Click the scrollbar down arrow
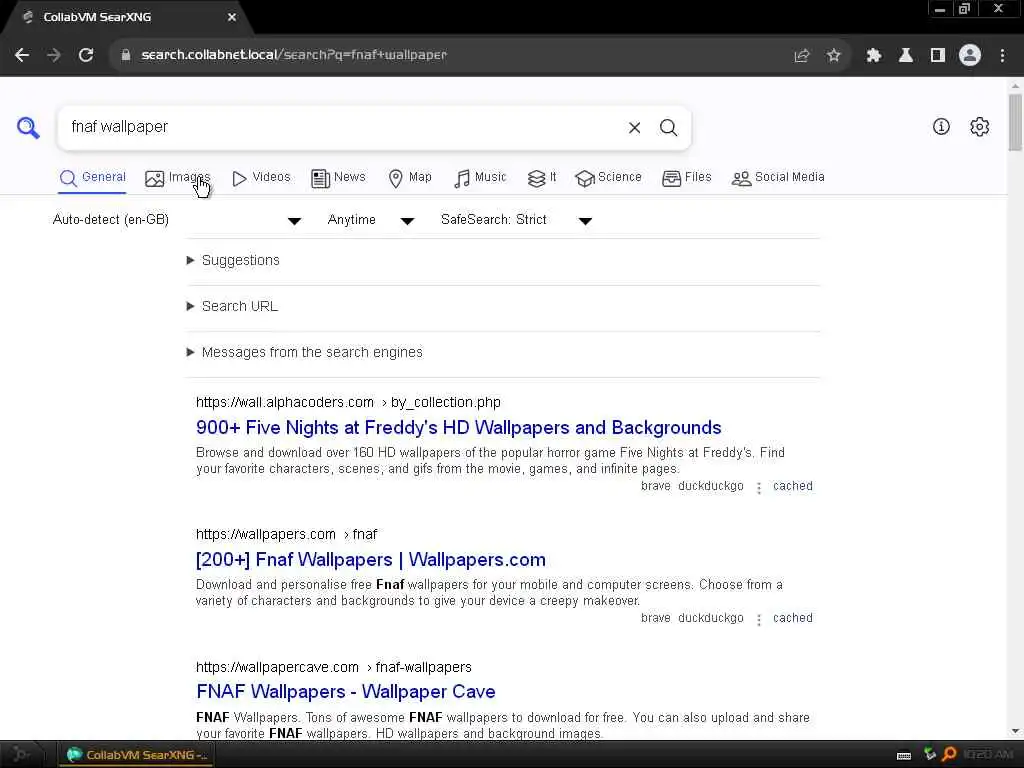 point(1015,731)
